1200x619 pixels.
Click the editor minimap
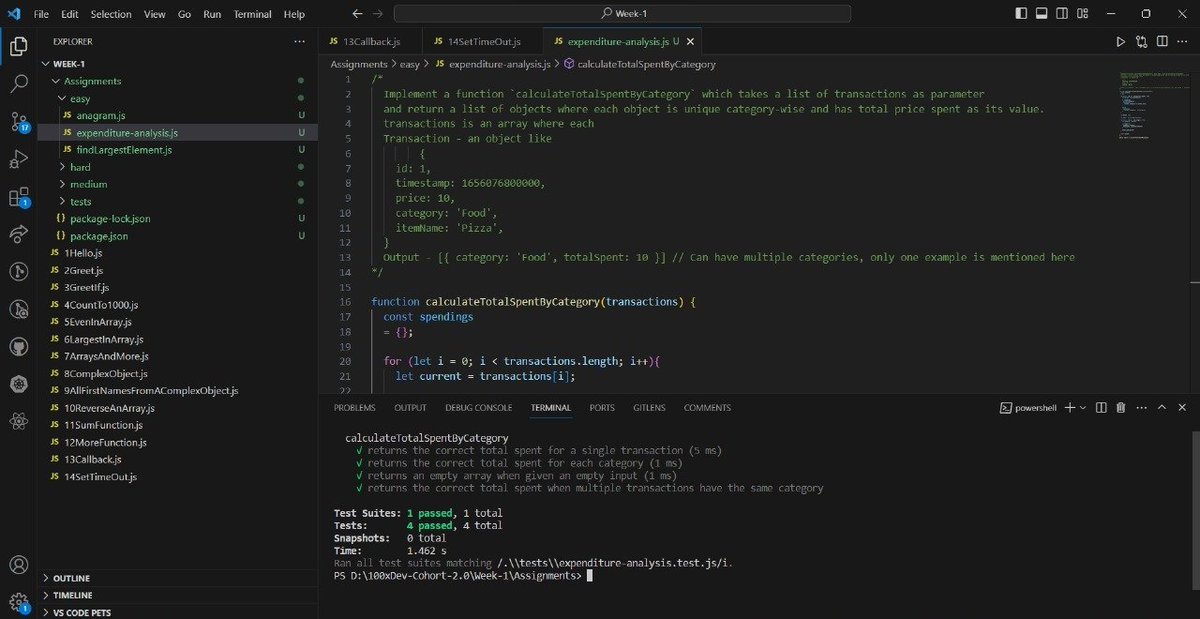click(x=1151, y=106)
